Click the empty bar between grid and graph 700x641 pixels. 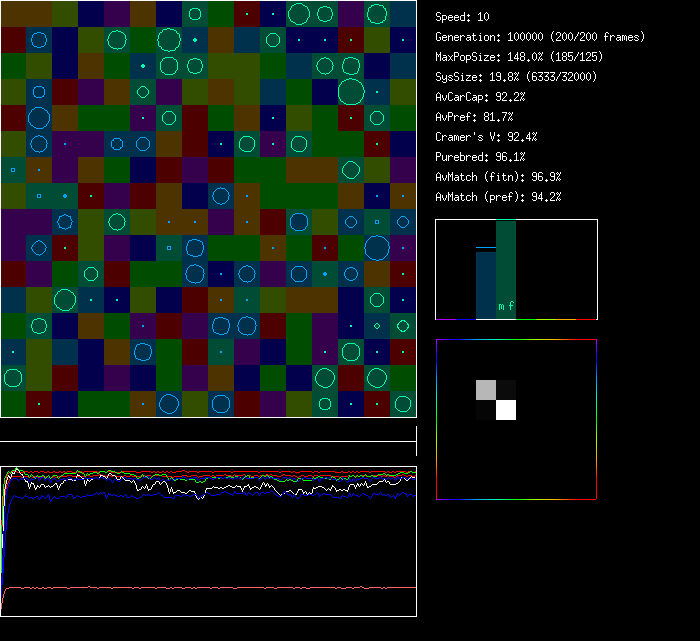pyautogui.click(x=208, y=431)
